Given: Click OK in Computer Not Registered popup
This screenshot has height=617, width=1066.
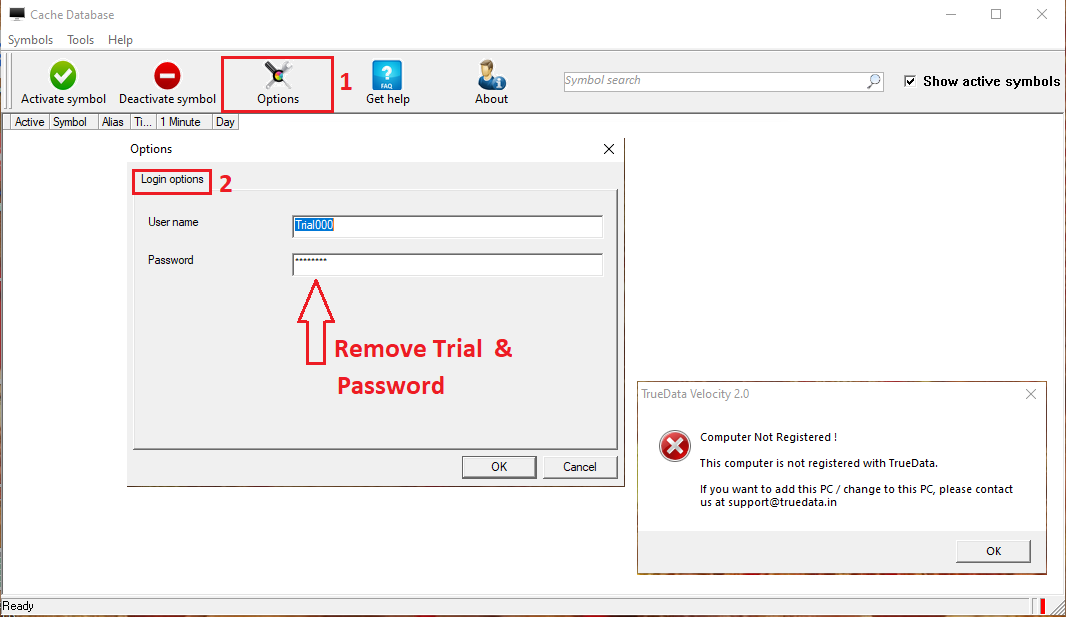Looking at the screenshot, I should pyautogui.click(x=993, y=551).
